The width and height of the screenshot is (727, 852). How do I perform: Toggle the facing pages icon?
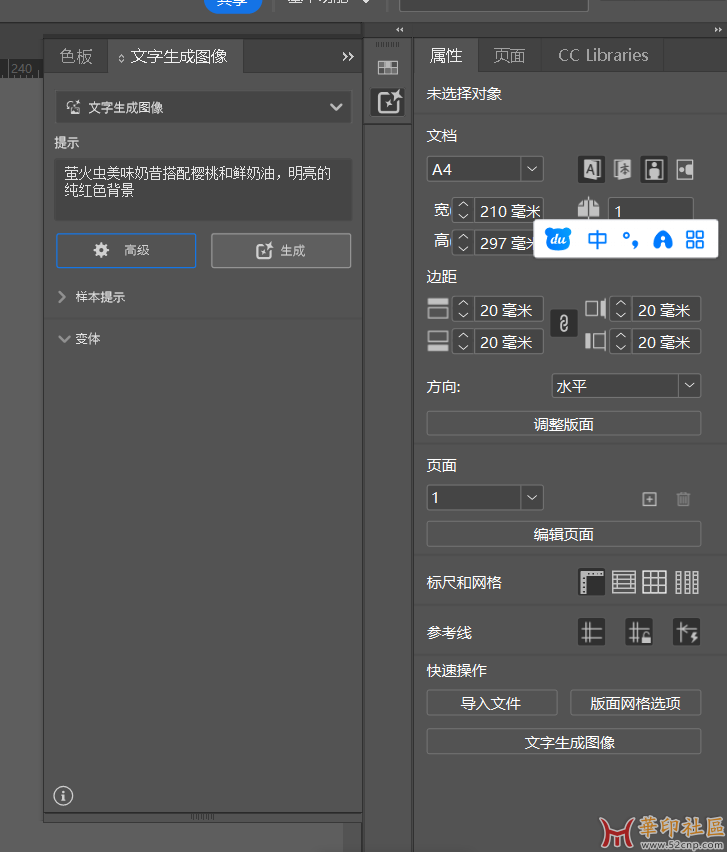tap(588, 209)
